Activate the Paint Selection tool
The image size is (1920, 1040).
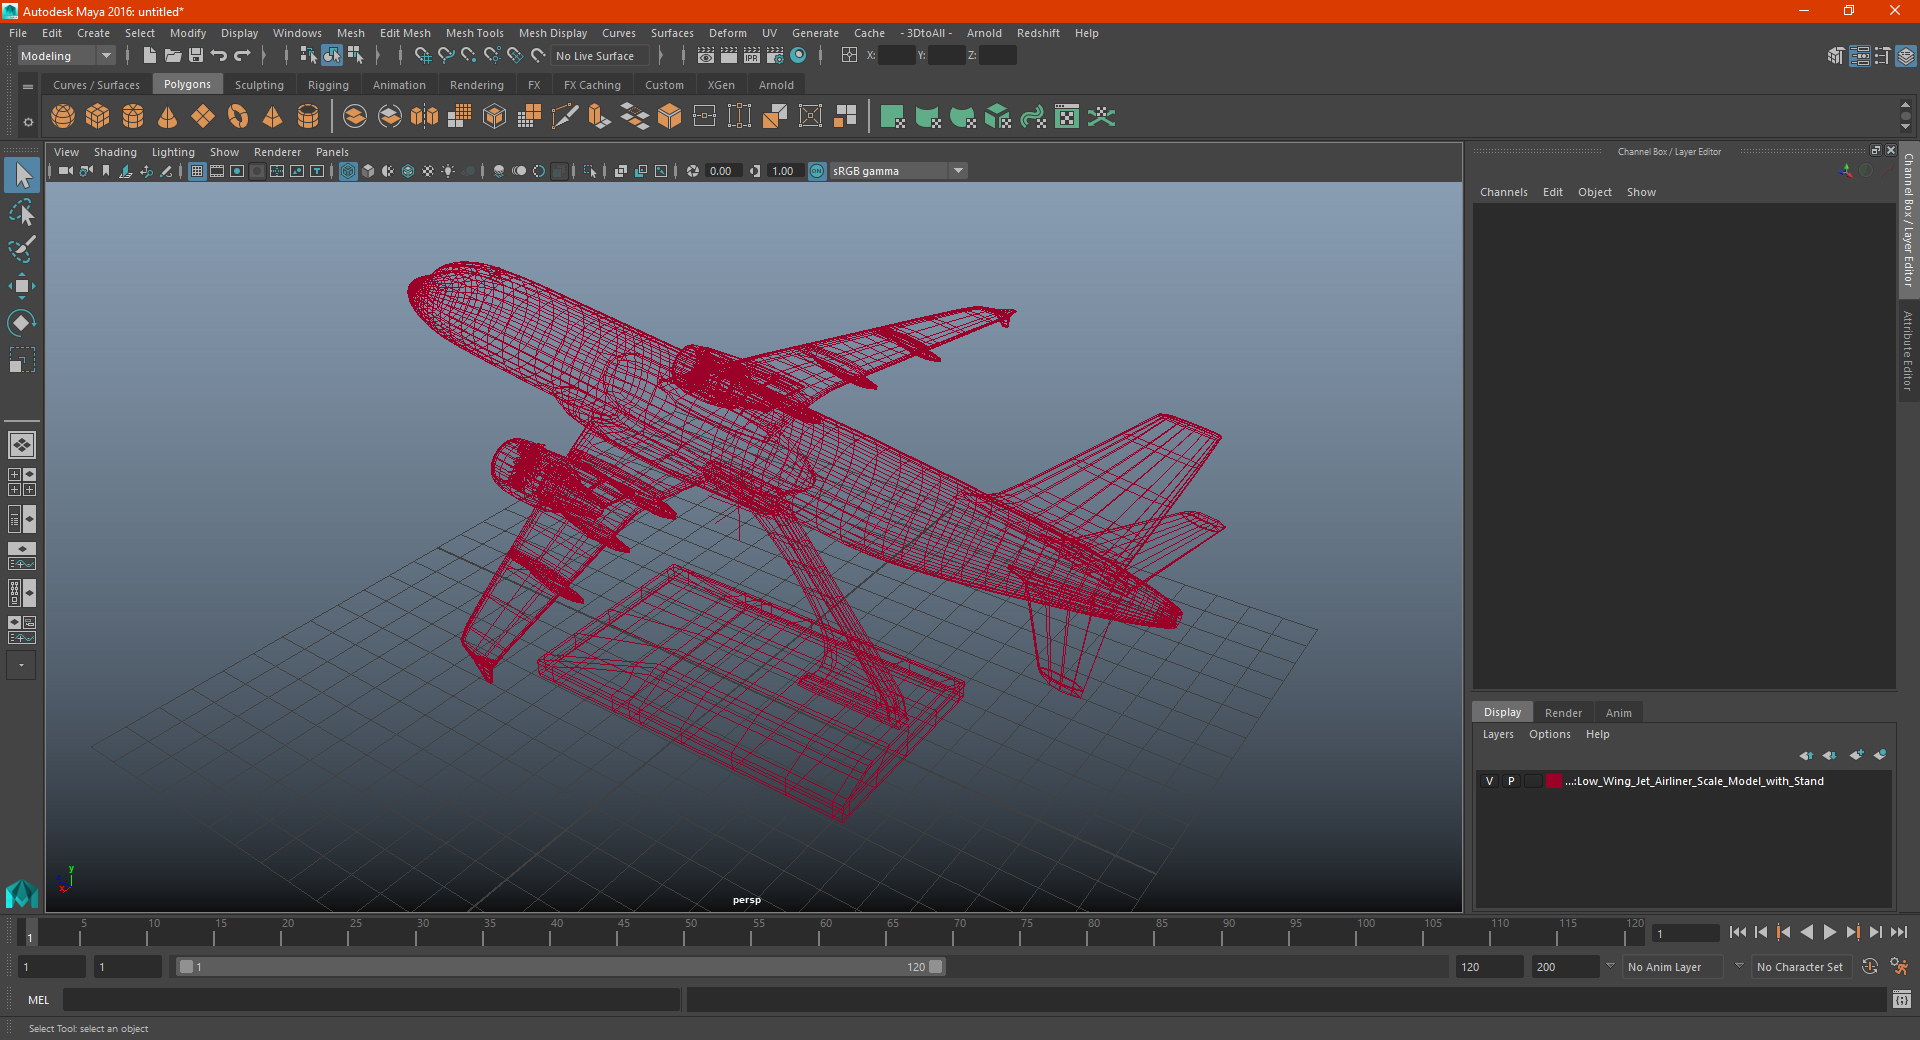[x=21, y=249]
